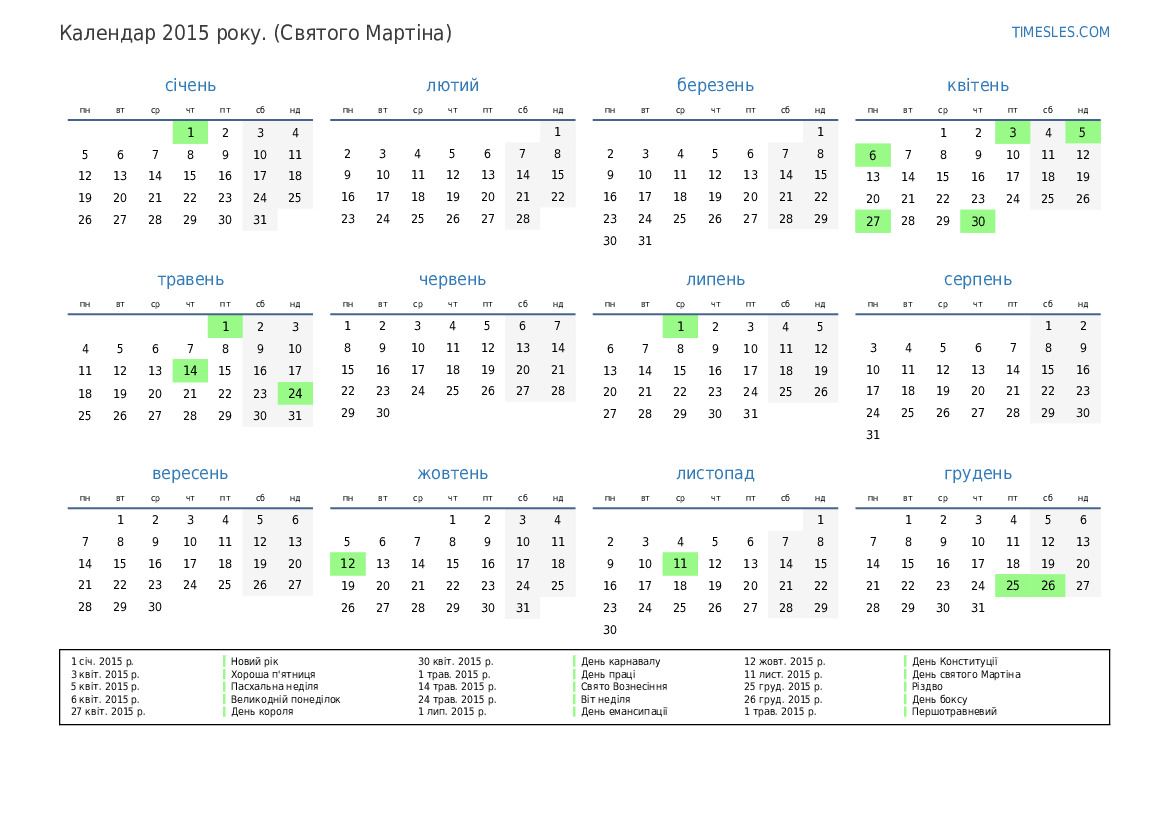
Task: Select highlighted December 25 date
Action: [x=1013, y=586]
